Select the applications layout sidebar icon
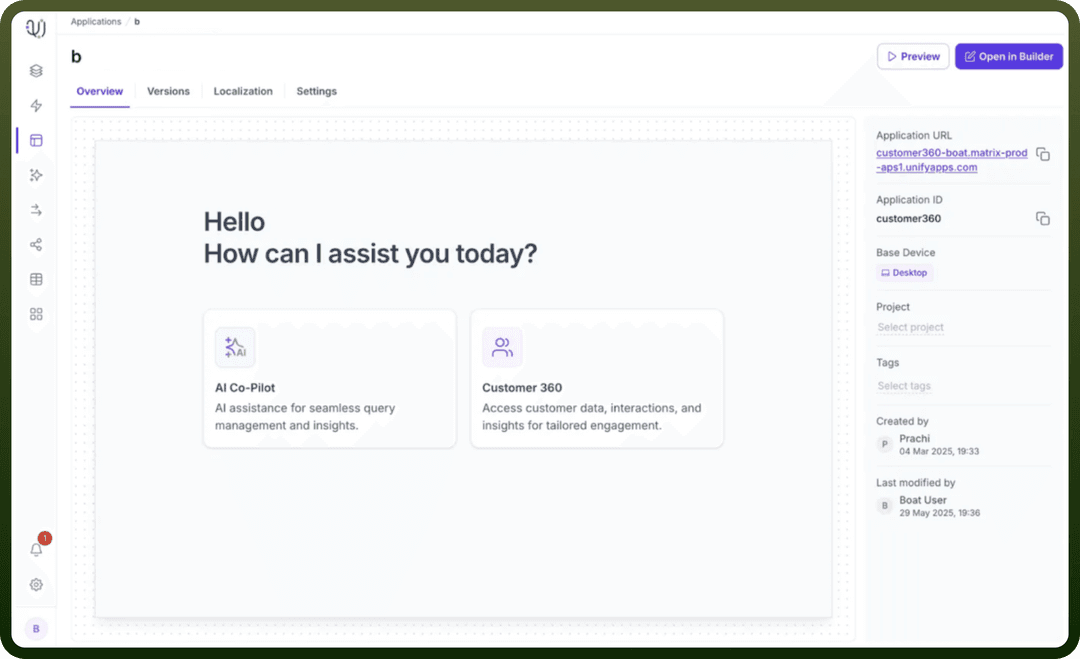 pyautogui.click(x=37, y=140)
